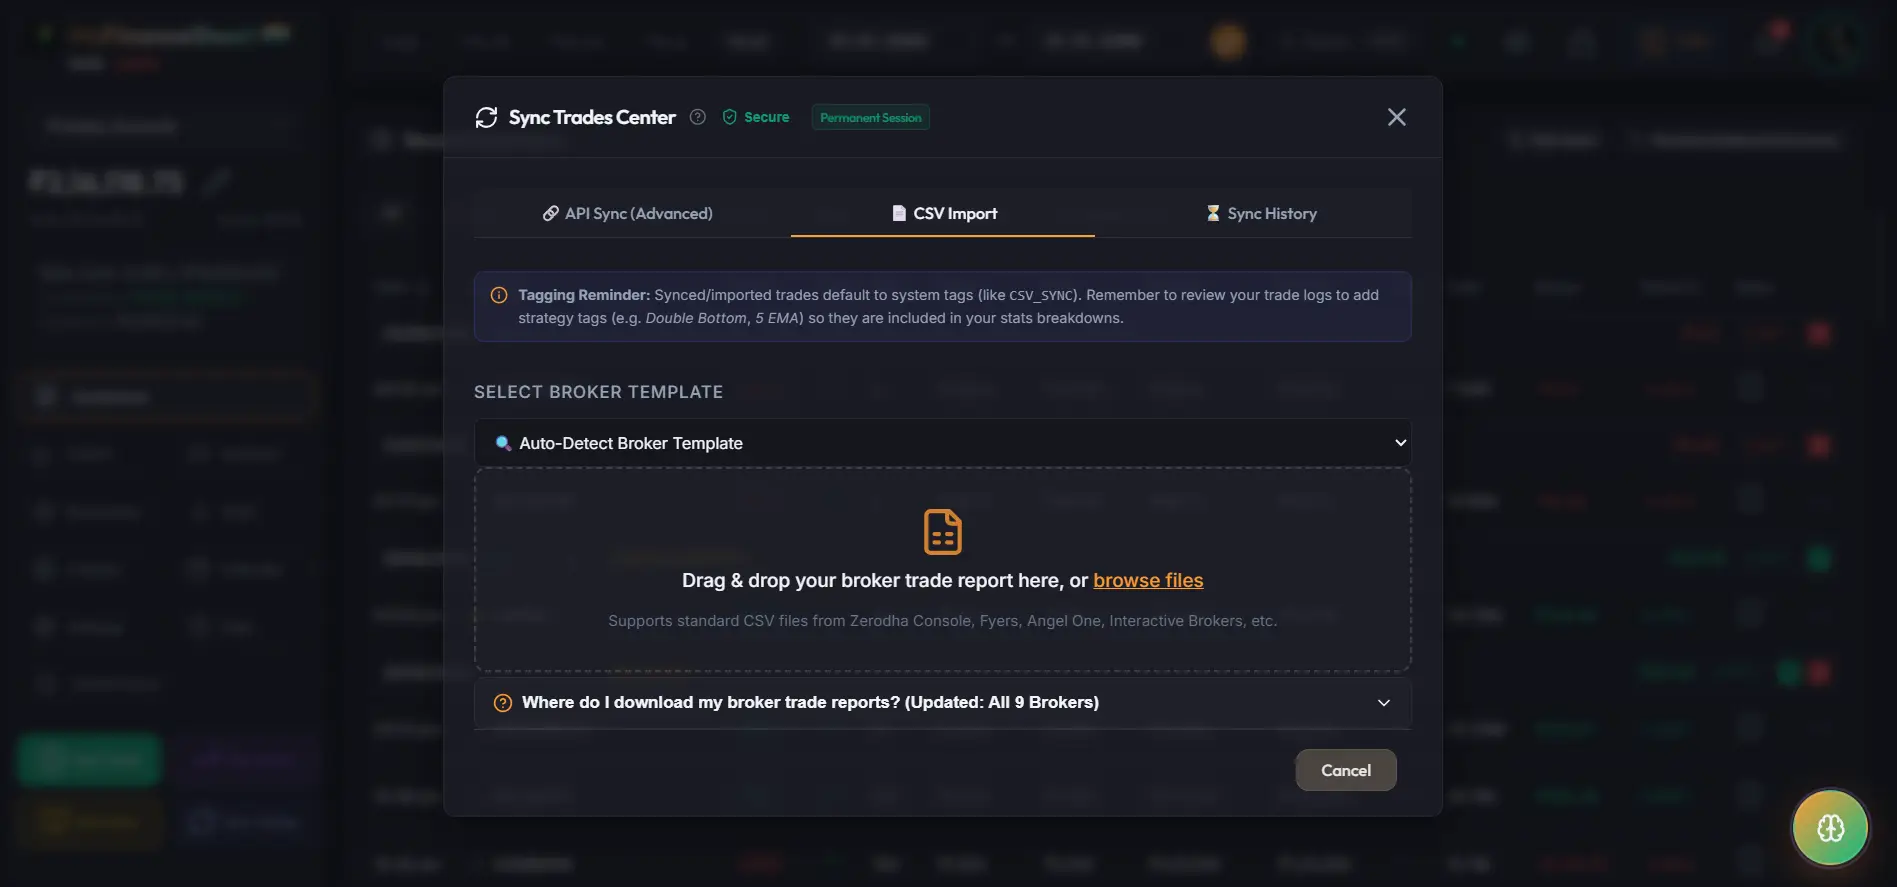Open the help question mark beside title
Image resolution: width=1897 pixels, height=887 pixels.
click(x=698, y=117)
